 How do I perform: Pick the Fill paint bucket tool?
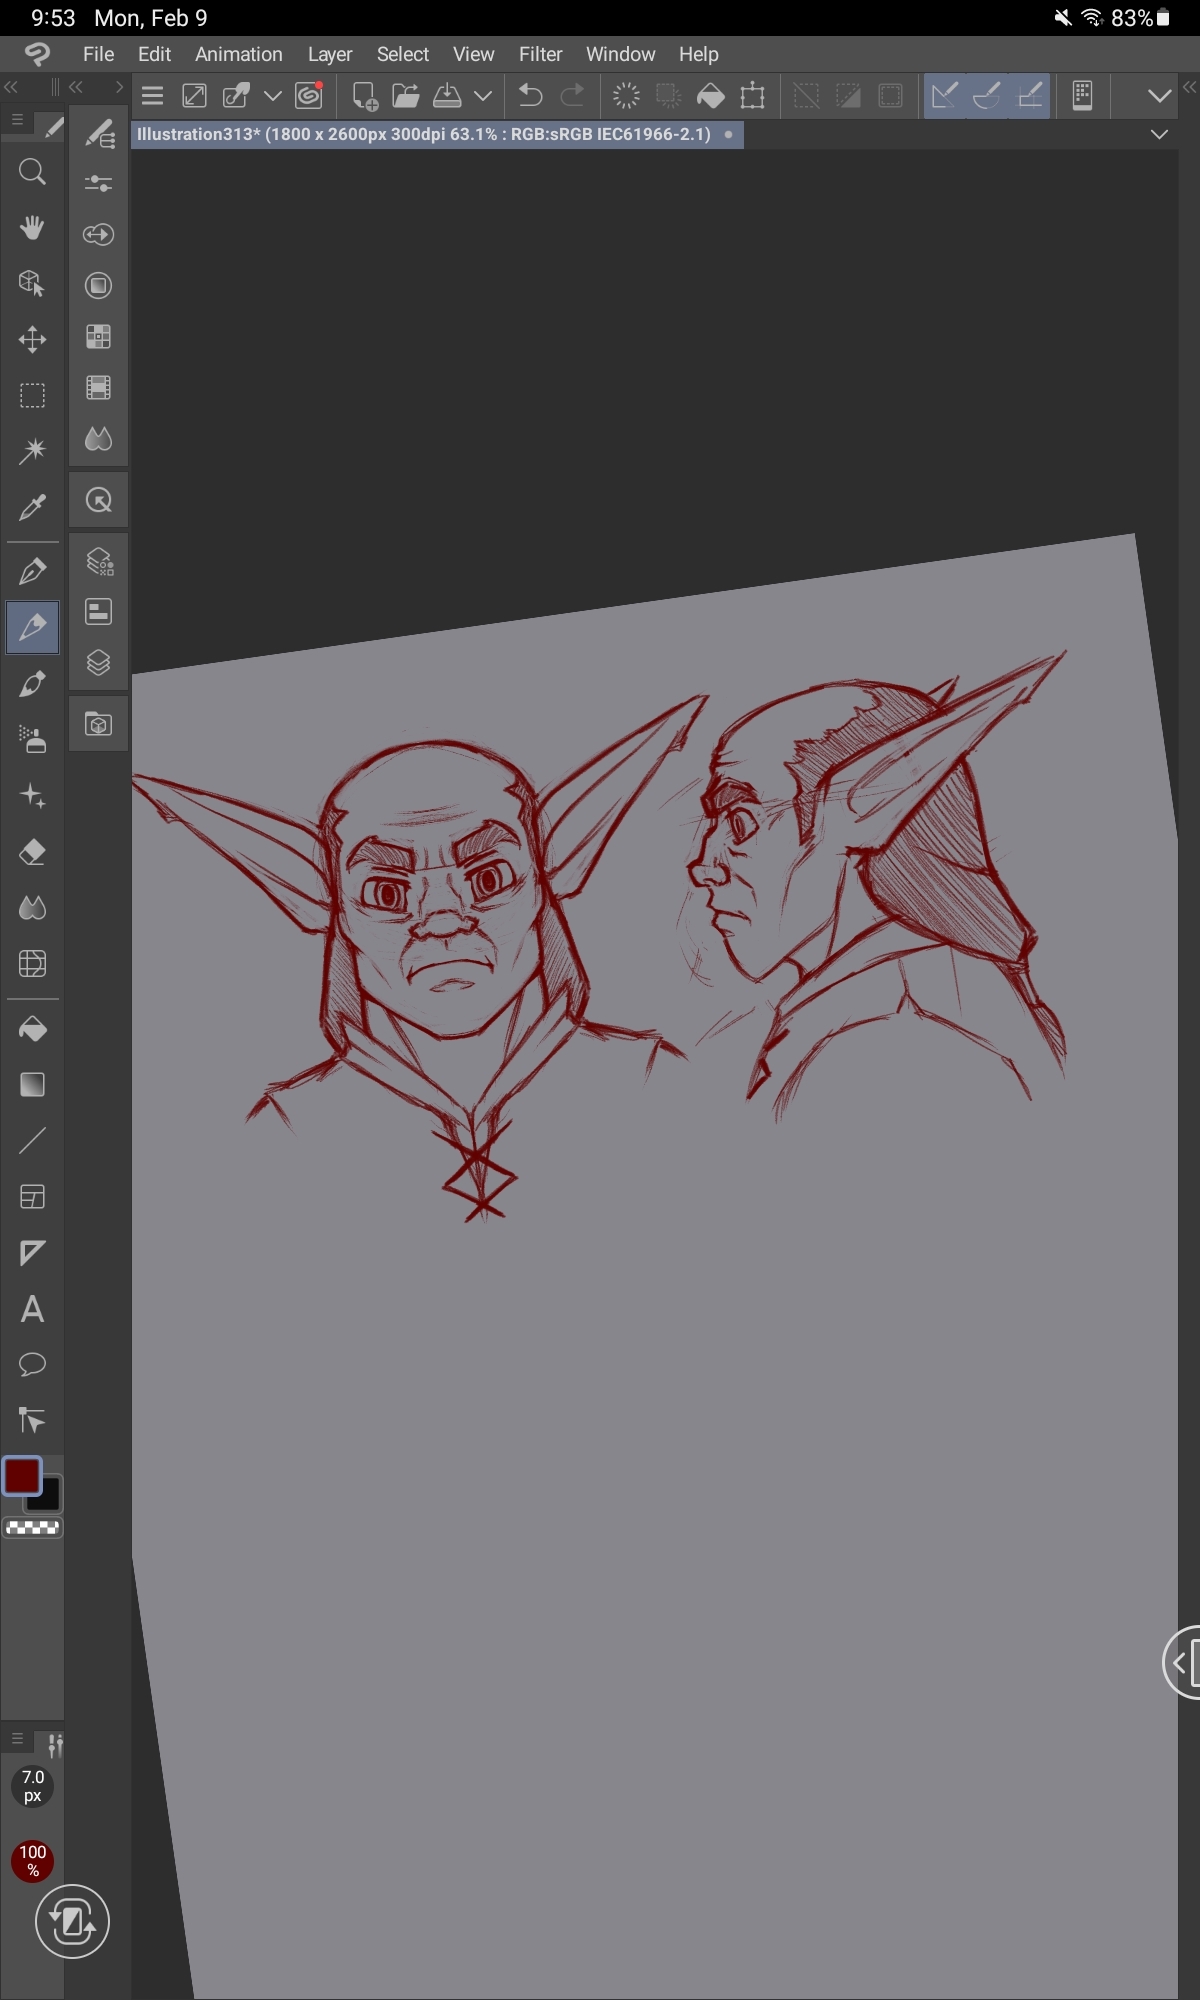(32, 1029)
